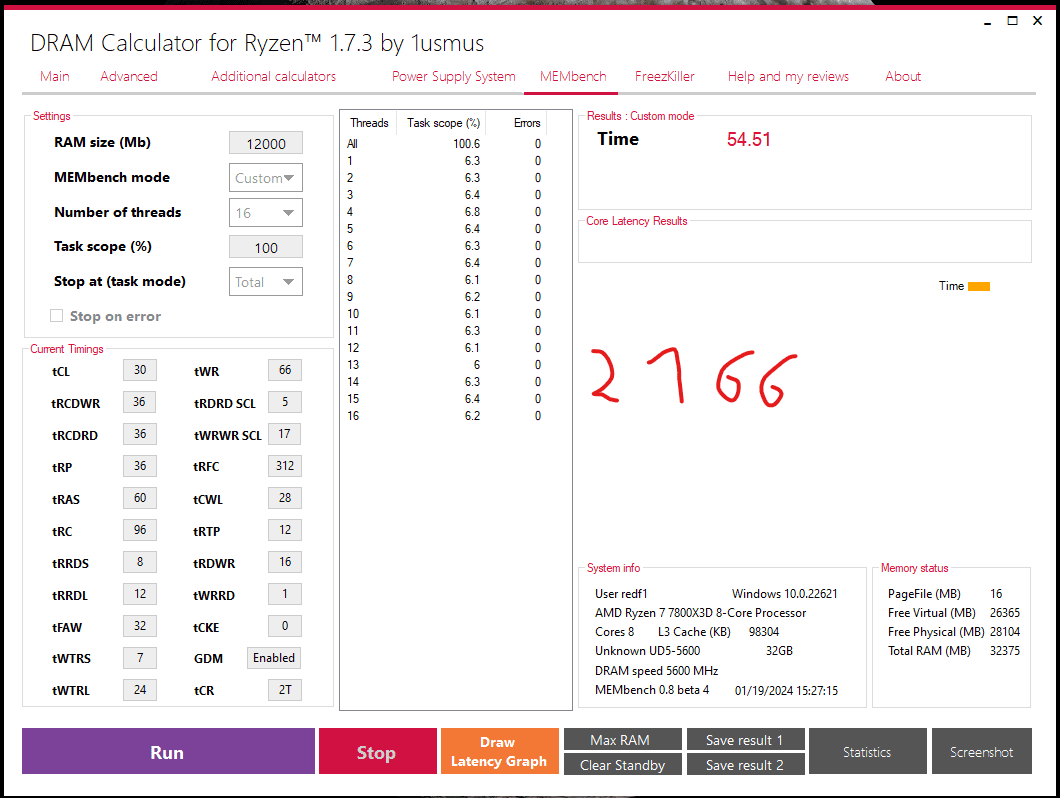Image resolution: width=1060 pixels, height=798 pixels.
Task: Click the Clear Standby button
Action: tap(622, 765)
